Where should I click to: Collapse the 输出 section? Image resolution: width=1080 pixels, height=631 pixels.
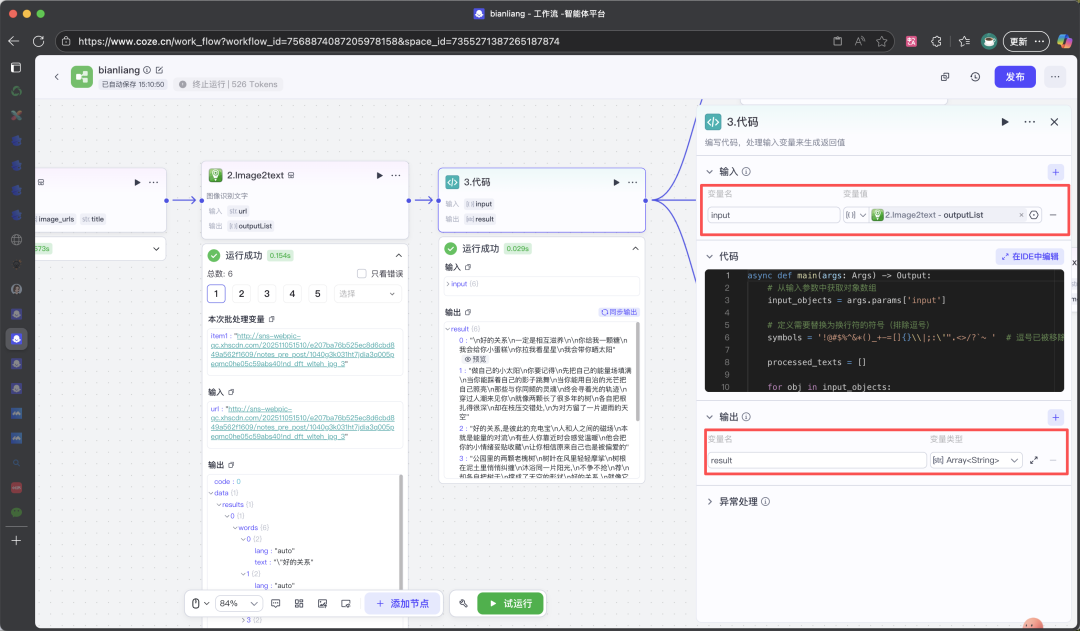(x=709, y=417)
